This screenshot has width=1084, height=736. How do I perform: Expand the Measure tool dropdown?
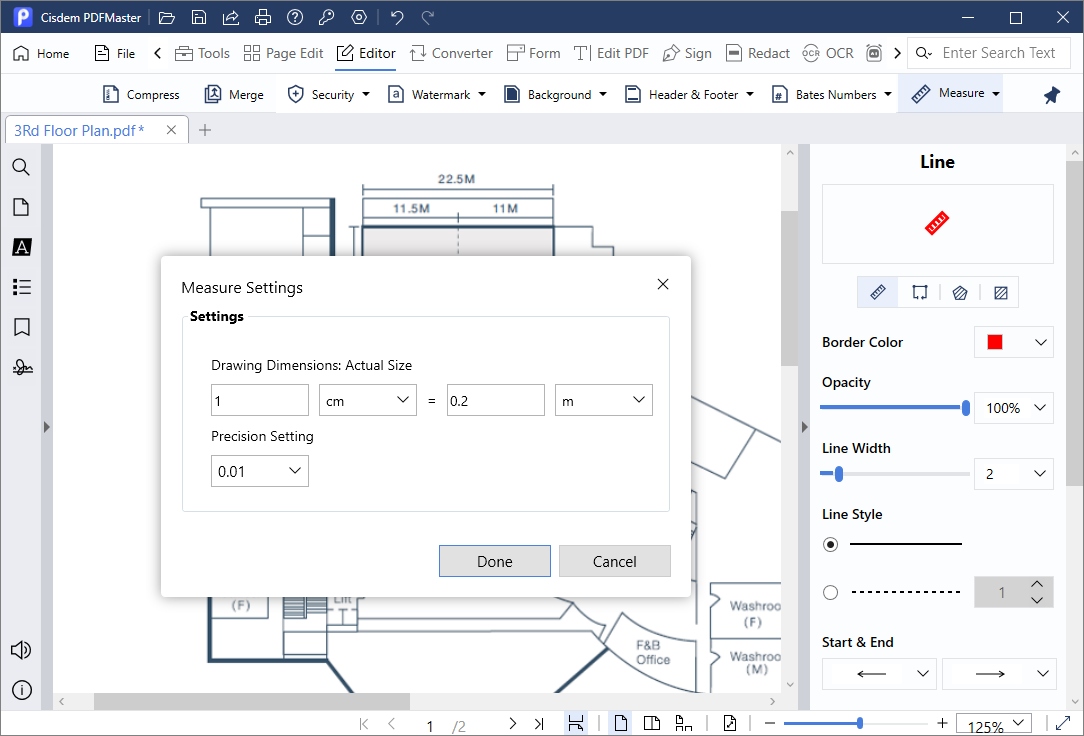pyautogui.click(x=996, y=93)
